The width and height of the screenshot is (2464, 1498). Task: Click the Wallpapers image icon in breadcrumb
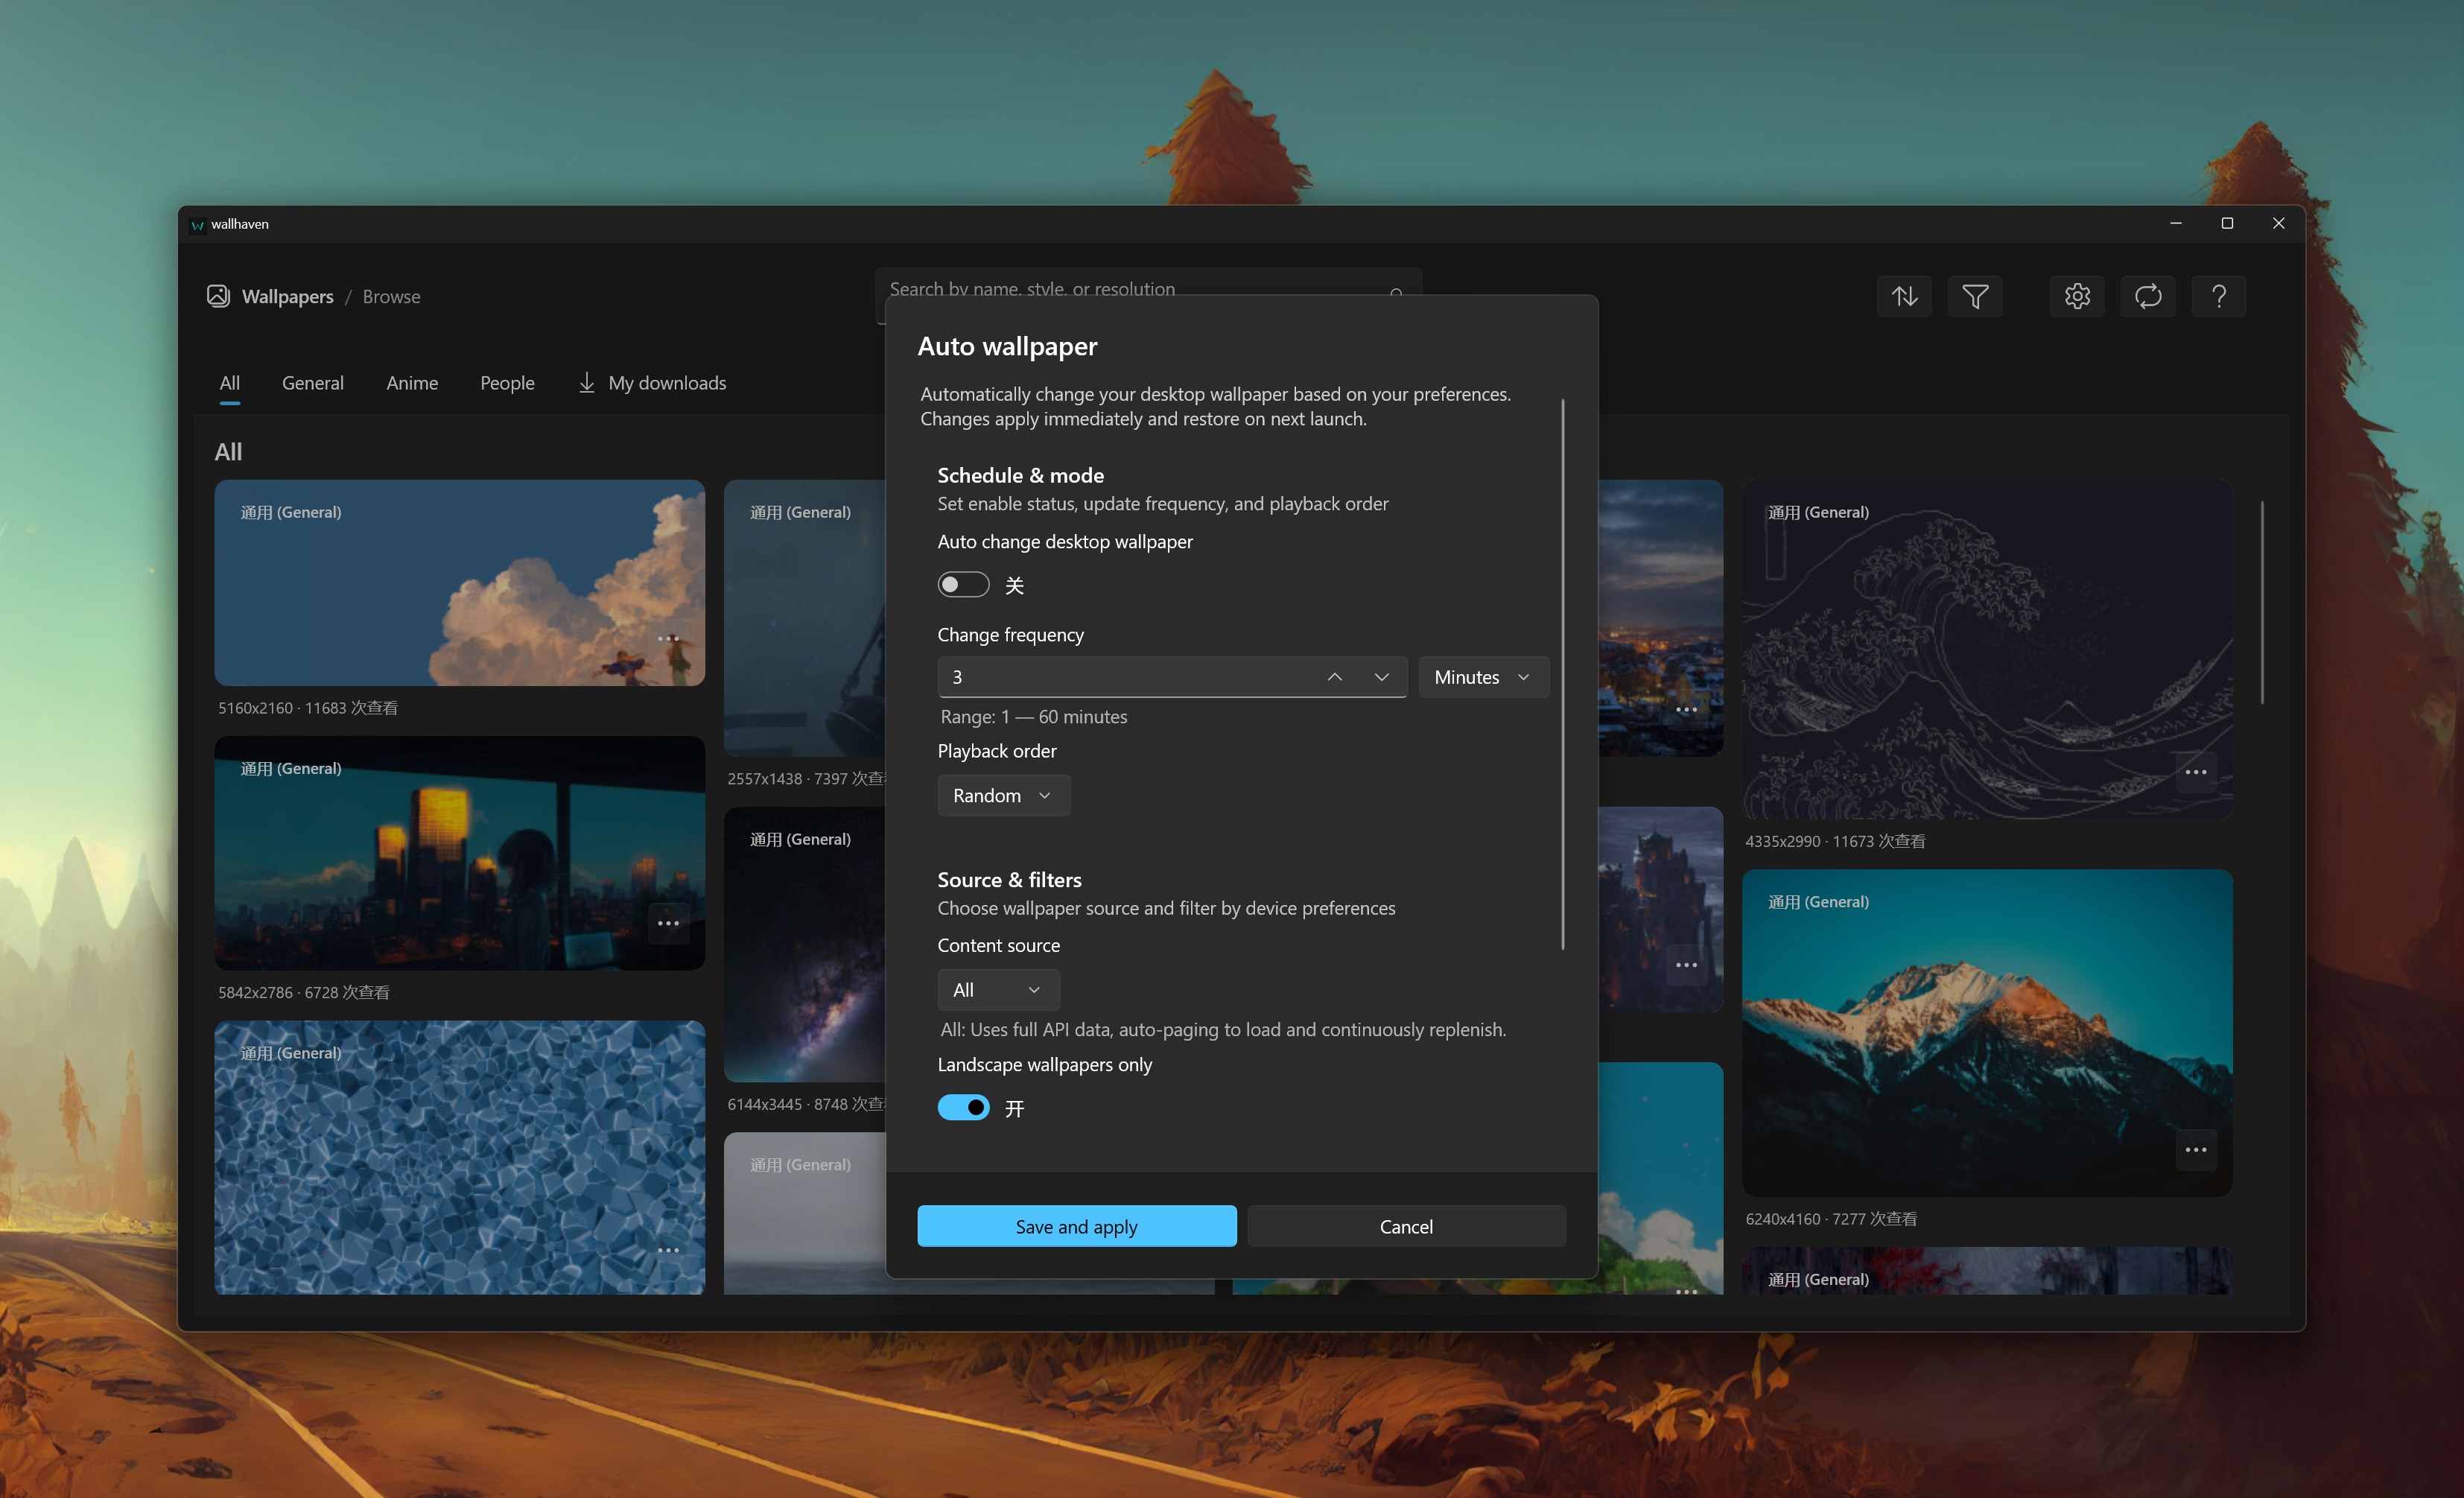pos(218,296)
